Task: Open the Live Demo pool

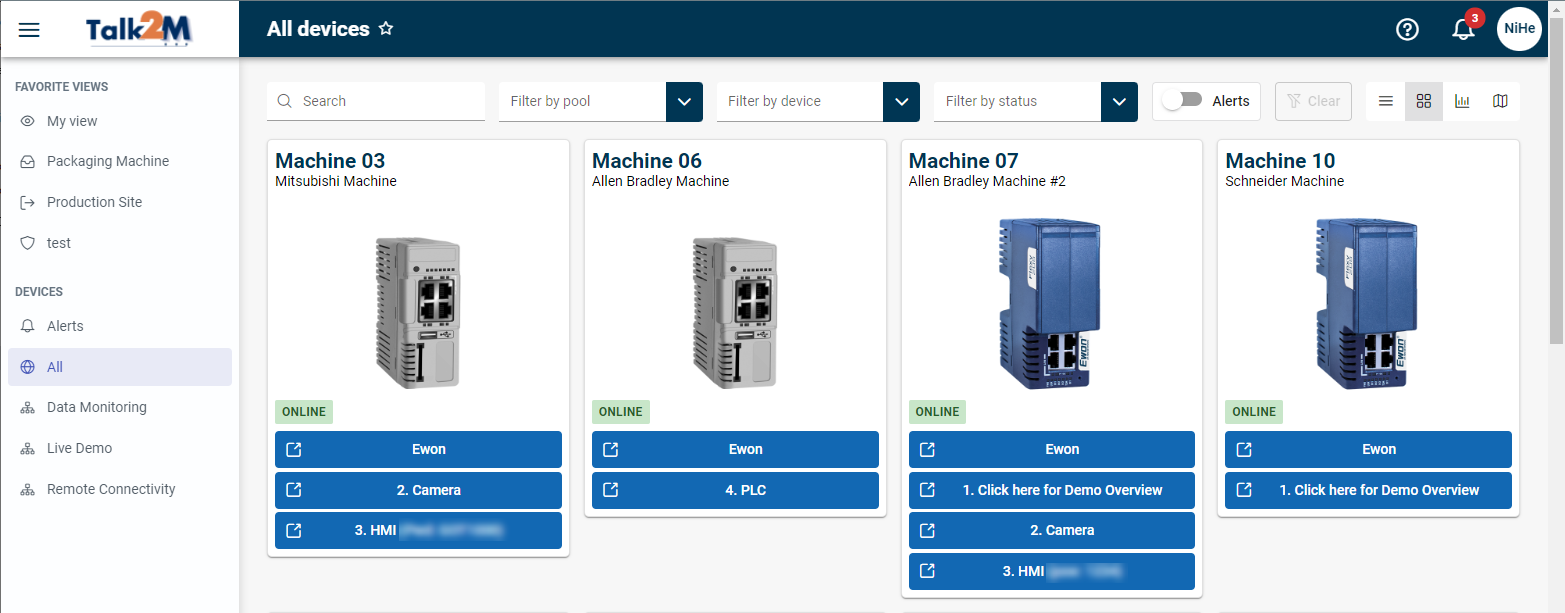Action: 120,448
